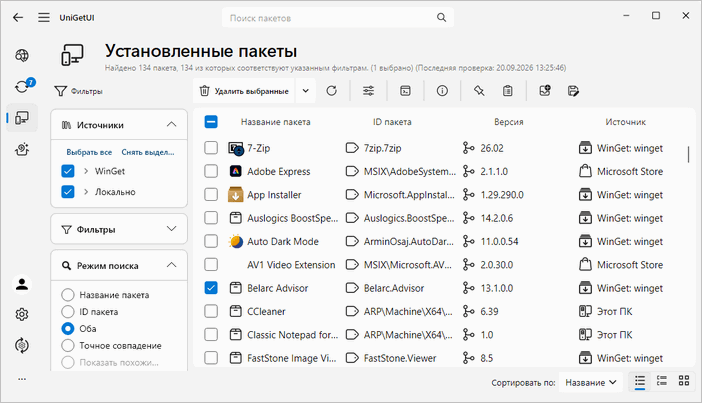Select the ID пакета radio button
Viewport: 702px width, 403px height.
coord(68,312)
